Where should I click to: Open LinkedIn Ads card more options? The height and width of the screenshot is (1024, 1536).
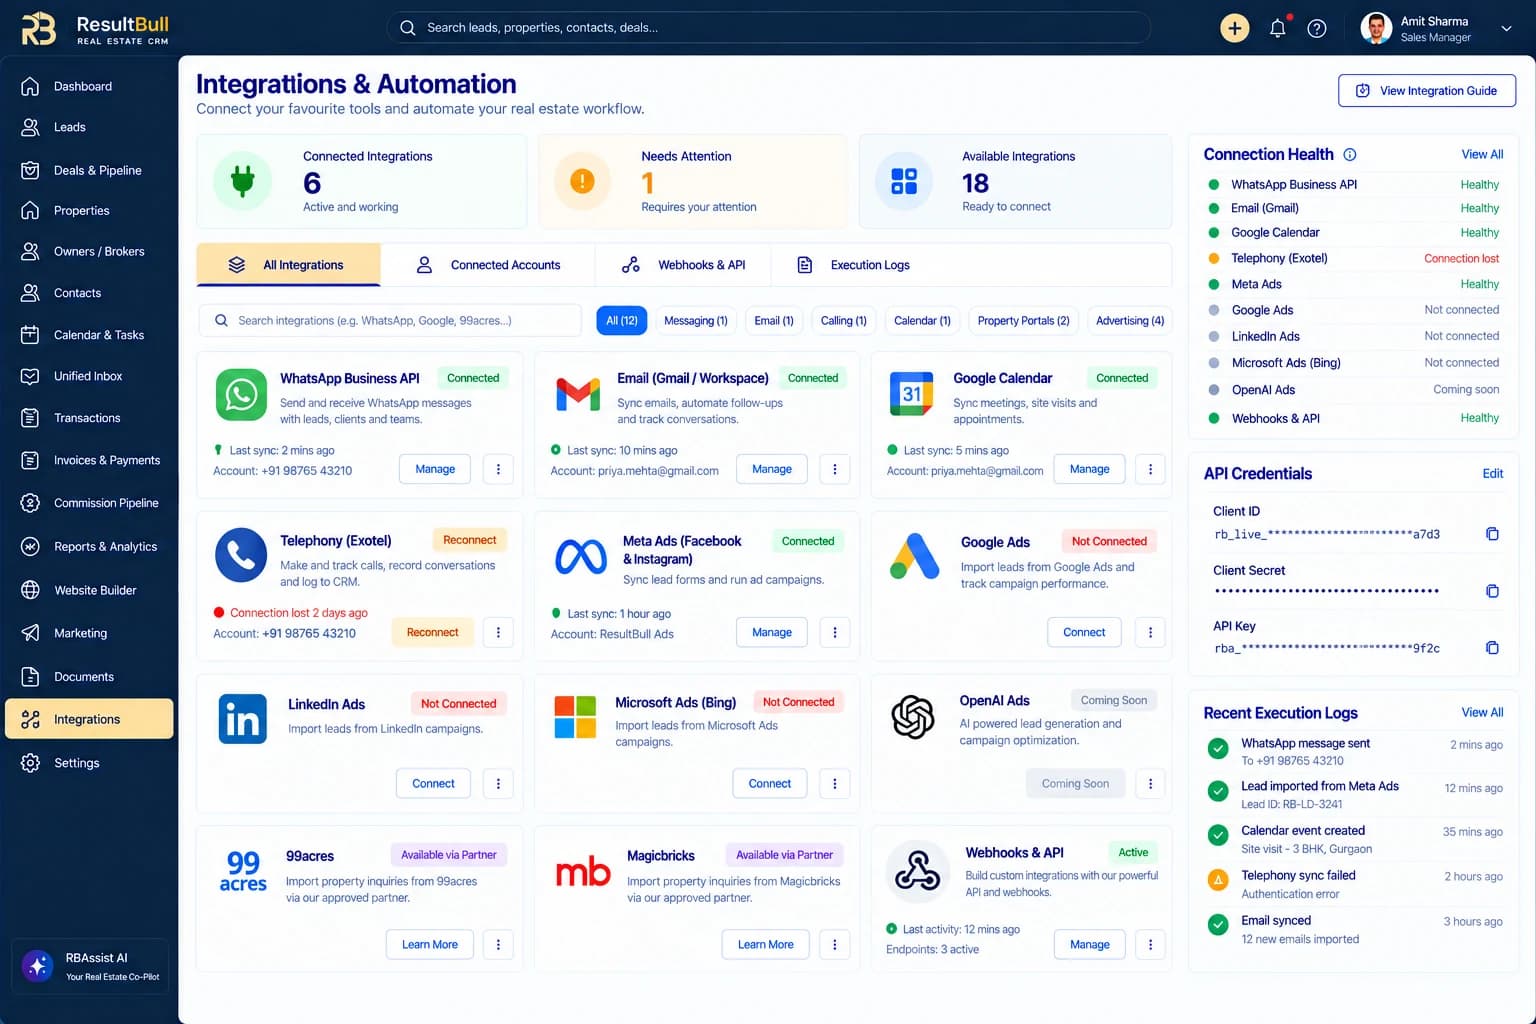click(x=498, y=784)
